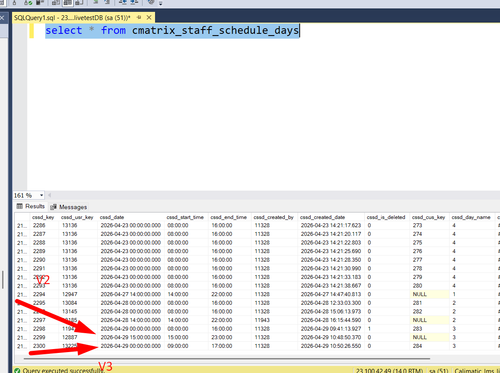Click login 'sa (51)' in status bar
Screen dimensions: 500x373
[x=439, y=371]
